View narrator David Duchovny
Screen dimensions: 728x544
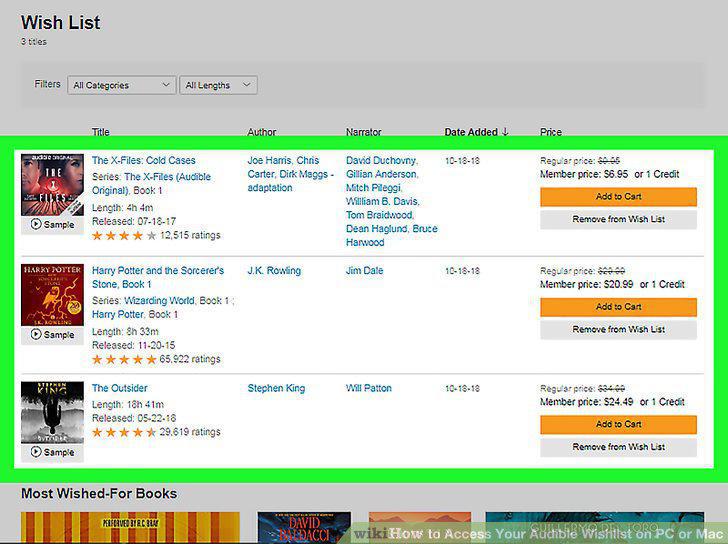tap(381, 160)
